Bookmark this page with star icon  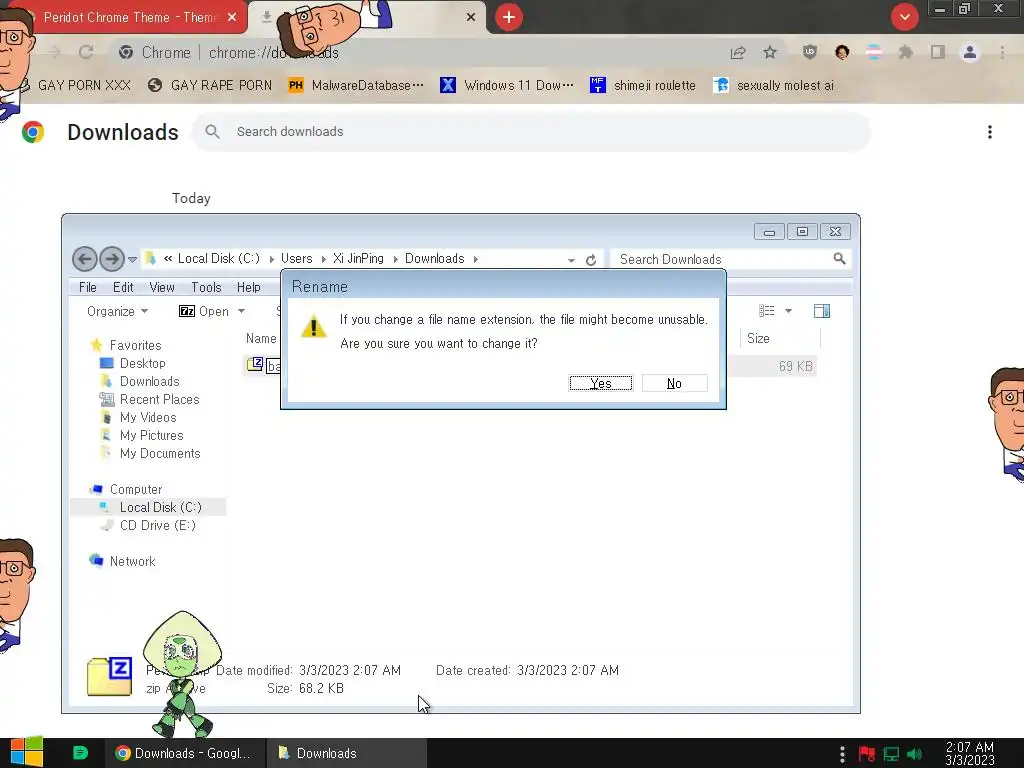point(770,52)
